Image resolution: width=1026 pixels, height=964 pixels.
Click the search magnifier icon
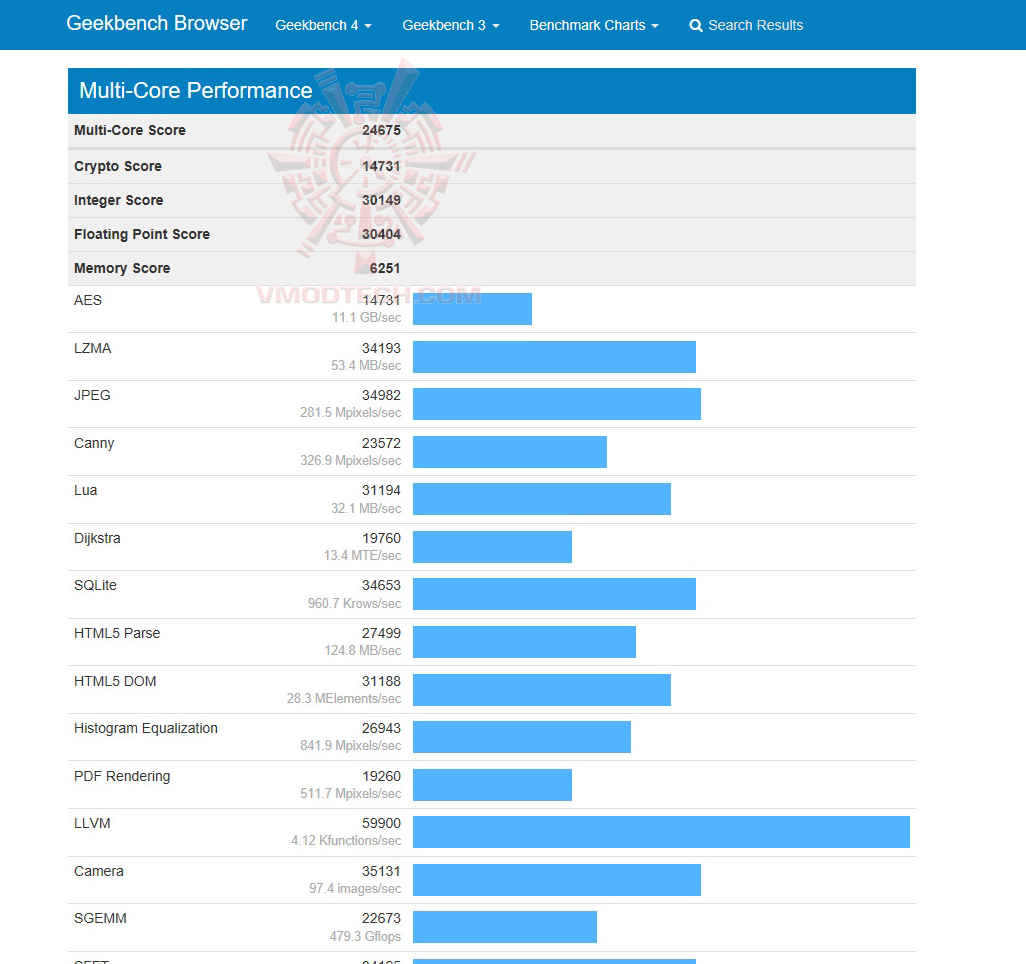tap(696, 26)
